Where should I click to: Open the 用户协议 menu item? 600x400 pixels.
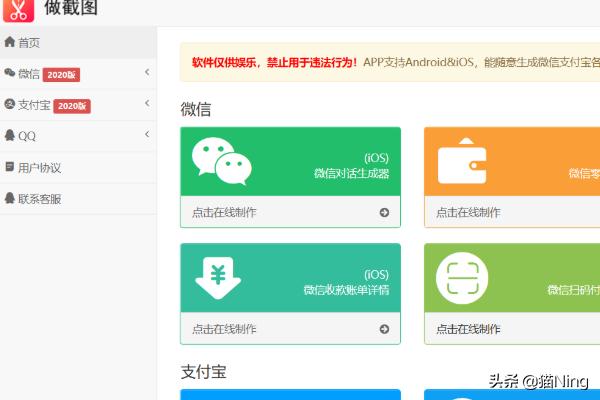78,168
